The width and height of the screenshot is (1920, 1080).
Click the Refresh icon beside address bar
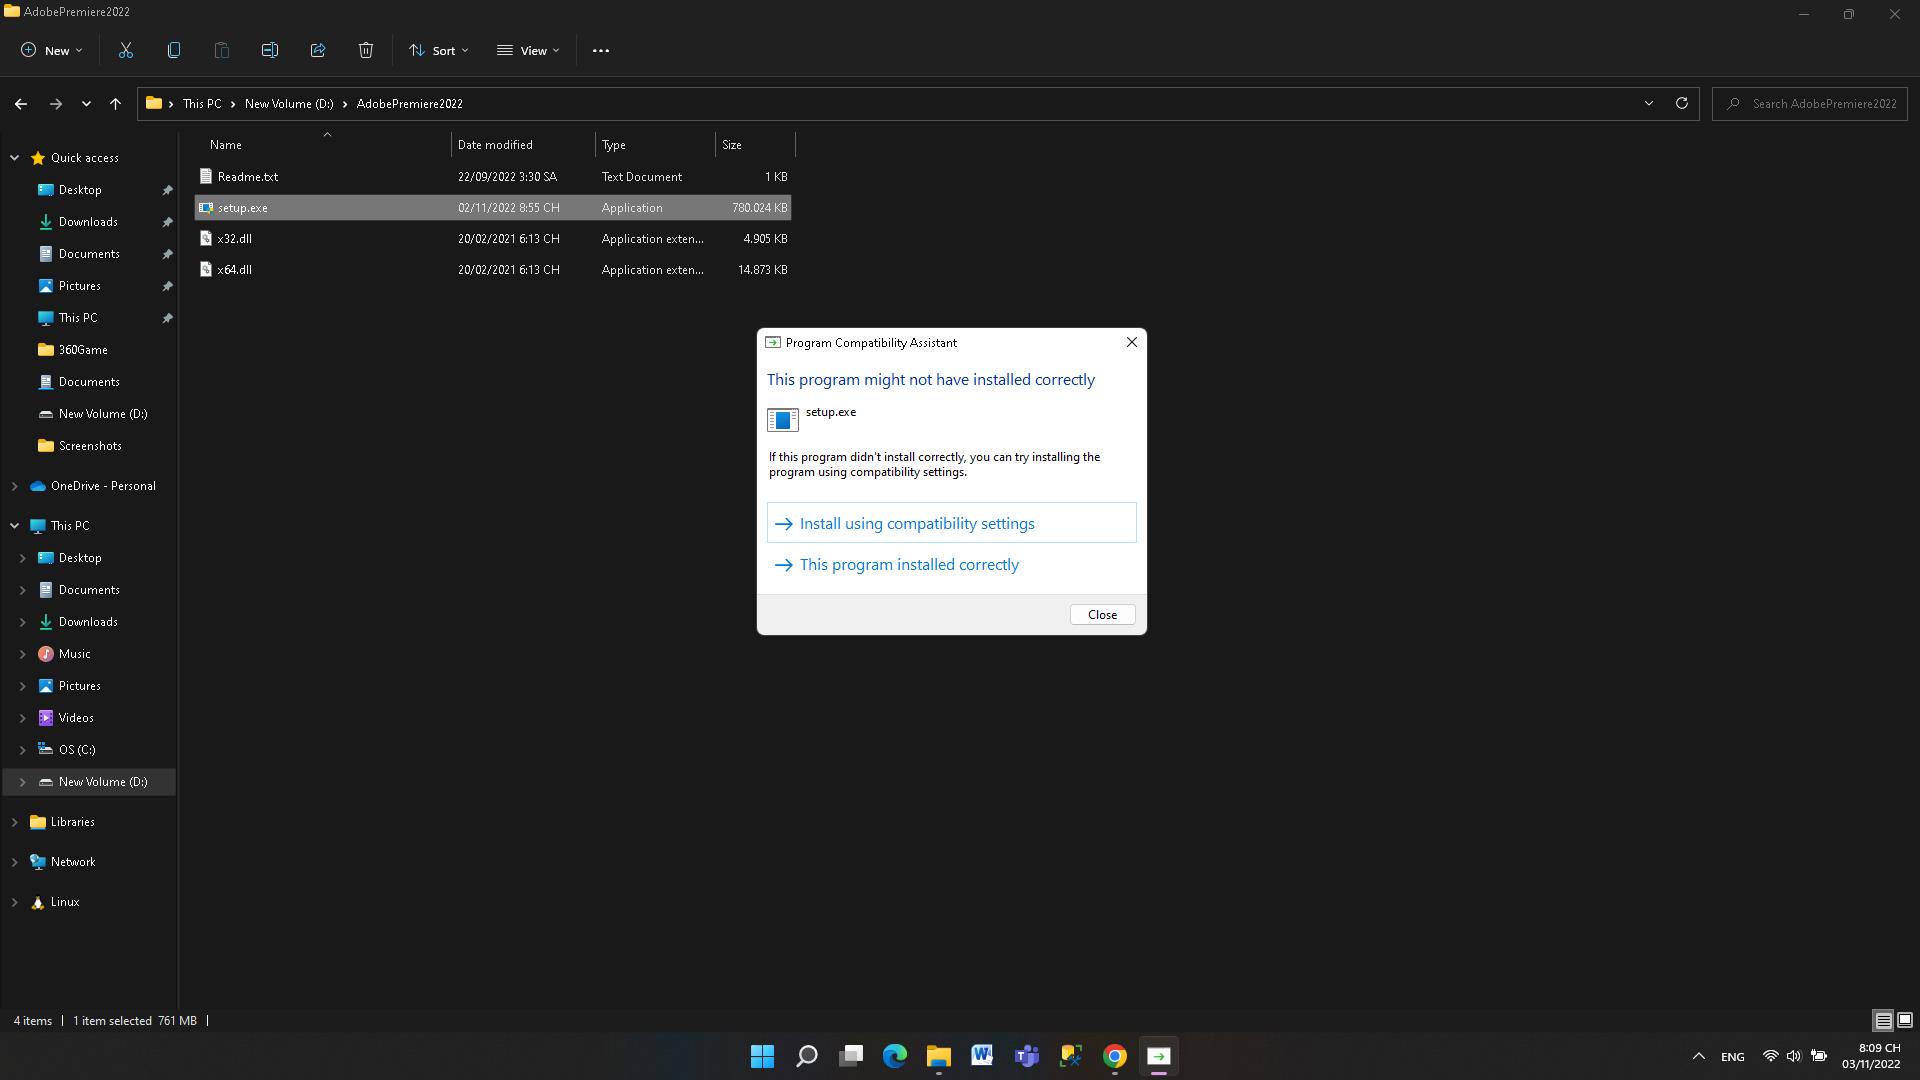[x=1682, y=103]
